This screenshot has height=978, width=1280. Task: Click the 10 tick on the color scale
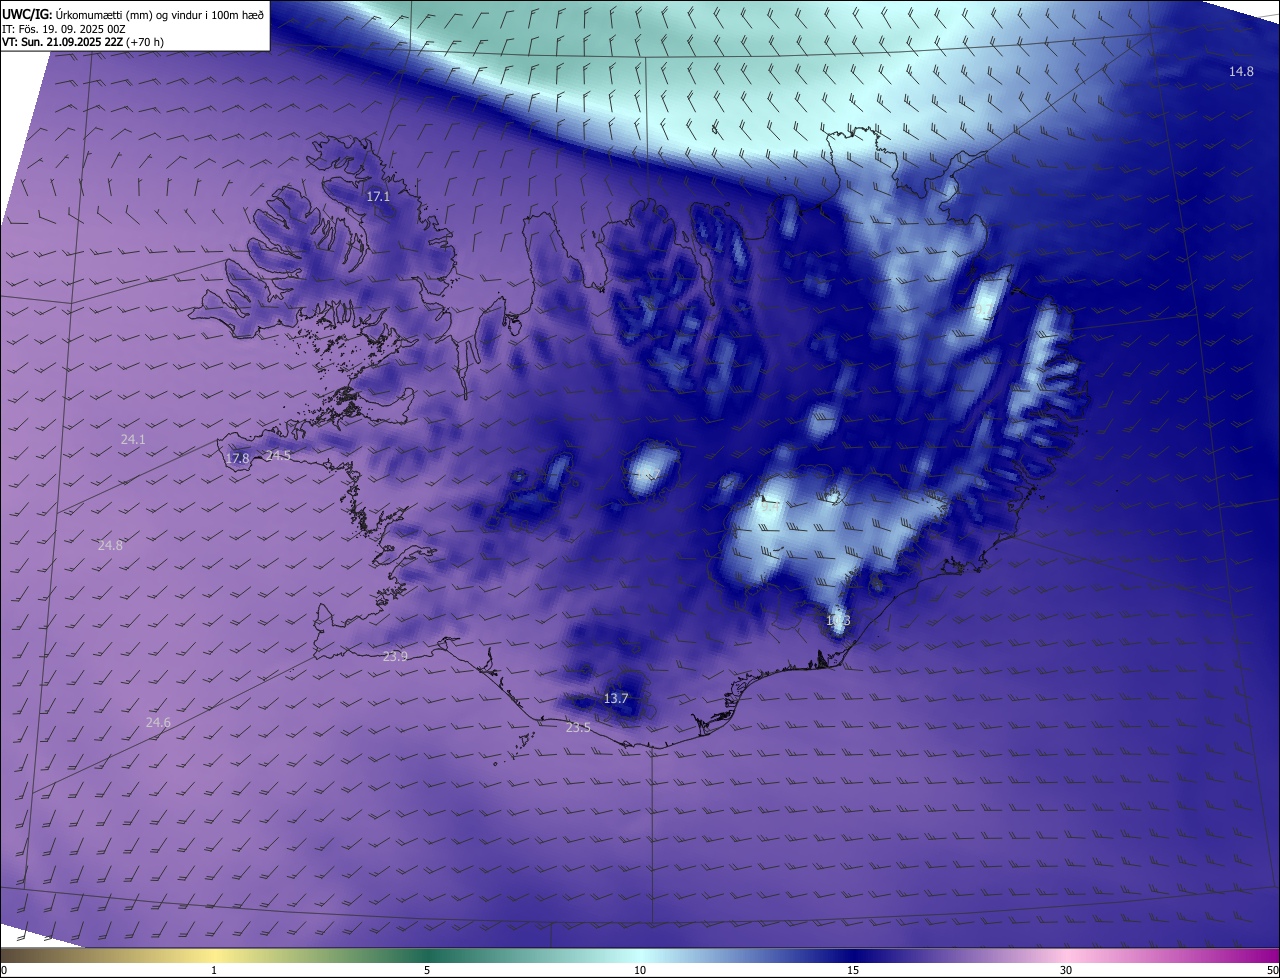point(640,970)
